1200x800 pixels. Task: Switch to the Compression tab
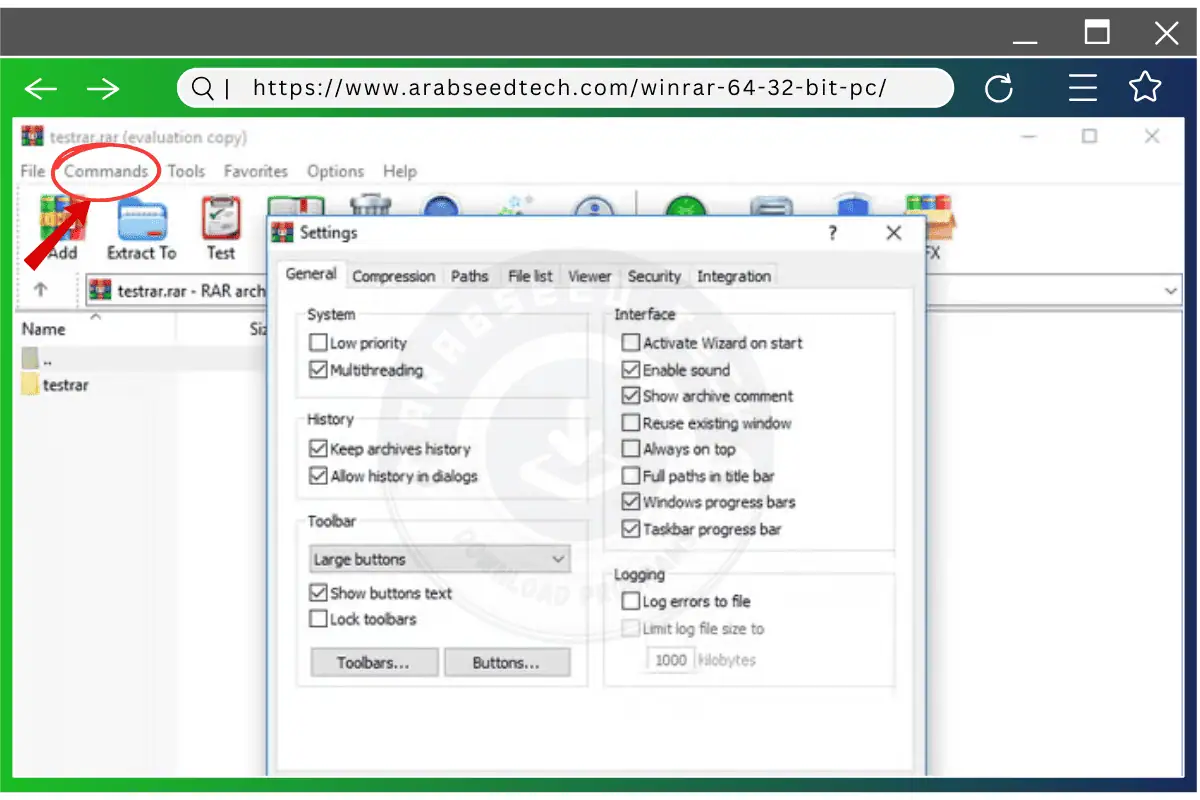click(393, 276)
